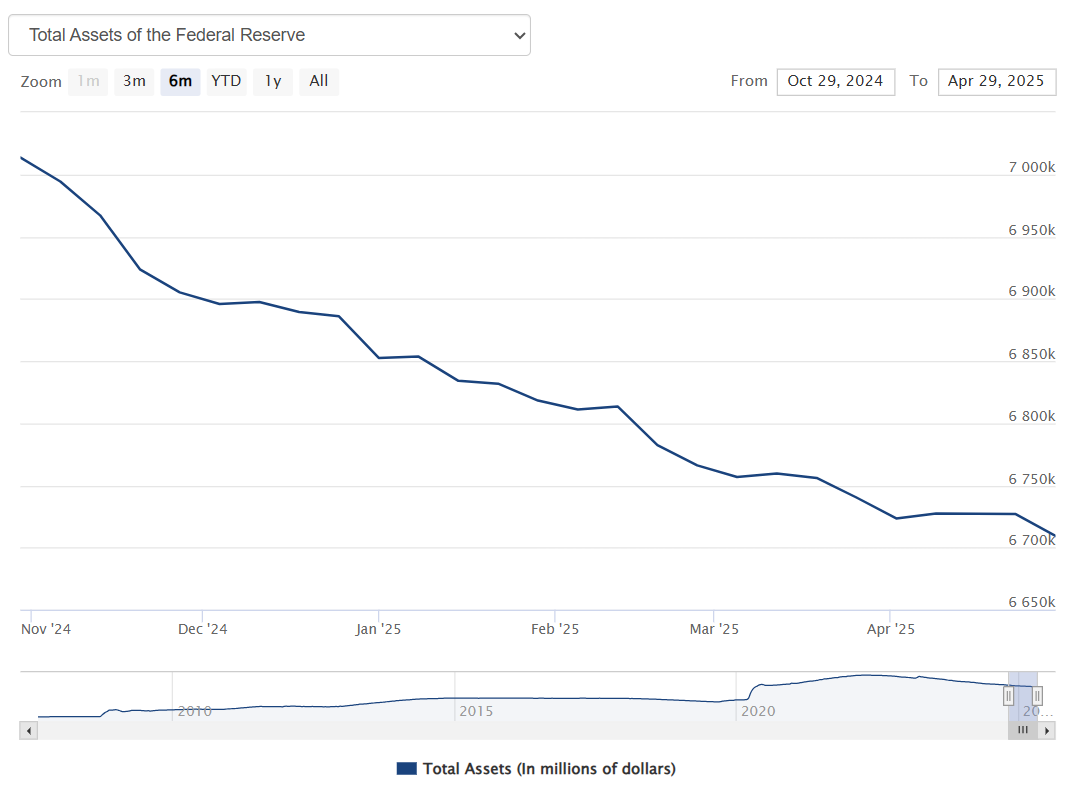Image resolution: width=1077 pixels, height=786 pixels.
Task: Click the 7 000k y-axis label
Action: point(1032,168)
